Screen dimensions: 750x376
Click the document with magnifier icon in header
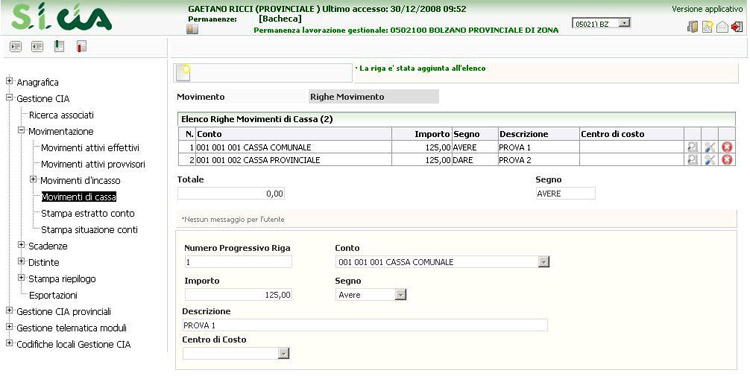[707, 27]
